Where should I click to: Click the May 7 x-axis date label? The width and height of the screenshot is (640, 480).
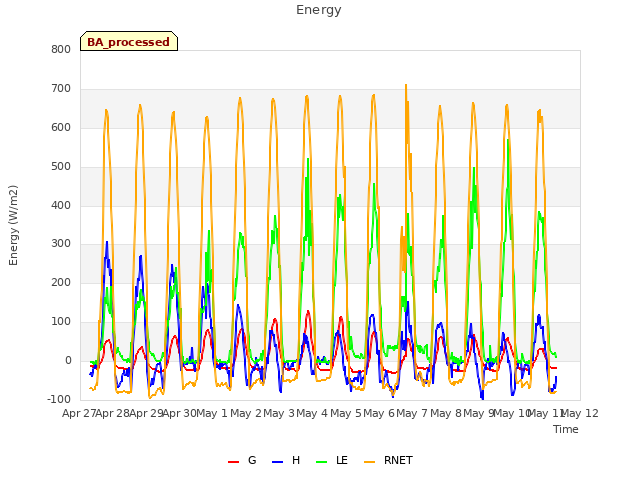click(412, 413)
